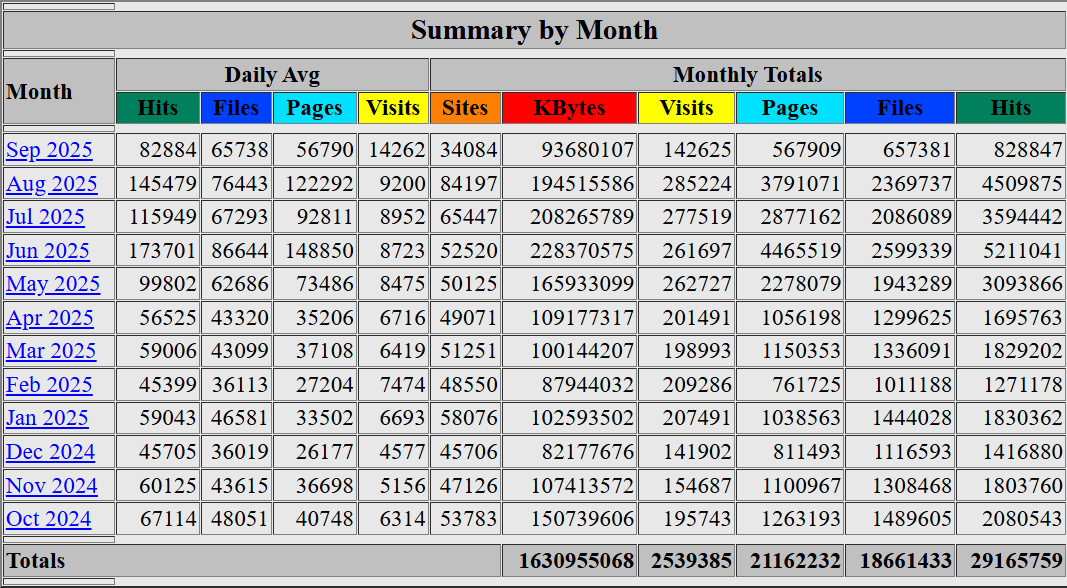Click the Jun 2025 monthly hits value 5211041
The width and height of the screenshot is (1067, 588).
point(1022,250)
